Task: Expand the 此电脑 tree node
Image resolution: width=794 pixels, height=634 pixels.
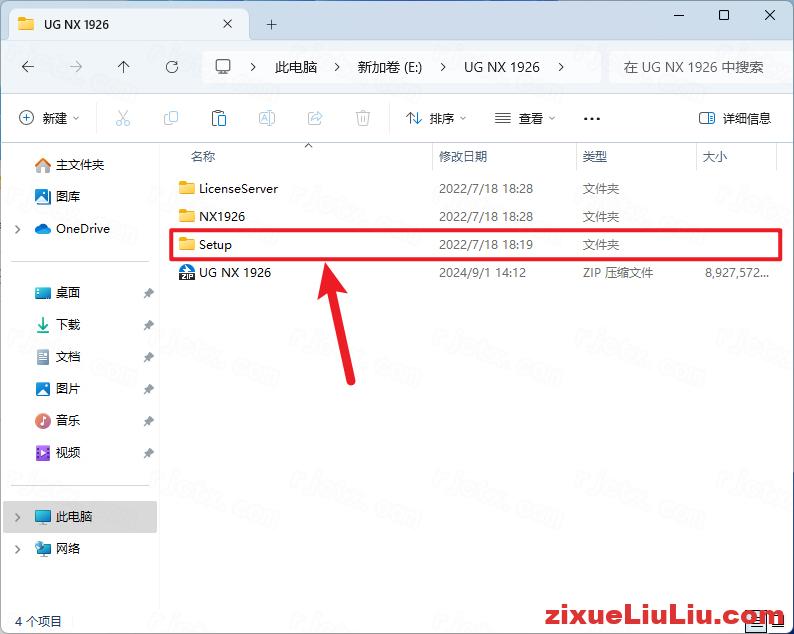Action: (18, 517)
